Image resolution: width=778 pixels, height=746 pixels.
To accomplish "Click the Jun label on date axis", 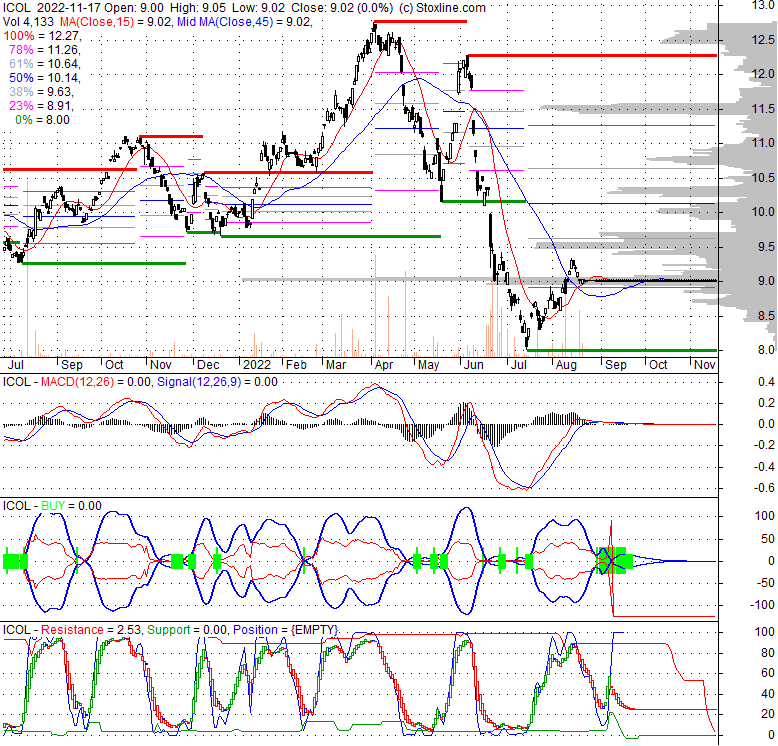I will coord(473,365).
